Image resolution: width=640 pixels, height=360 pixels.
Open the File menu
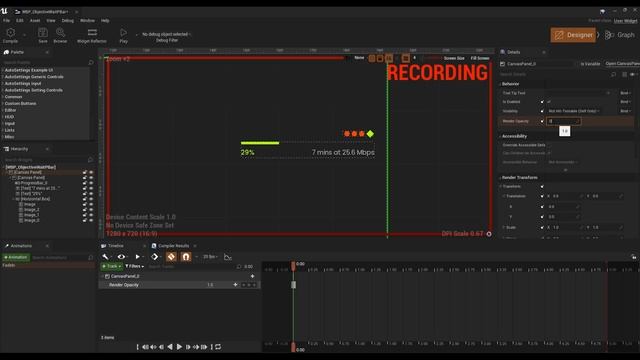[x=7, y=20]
